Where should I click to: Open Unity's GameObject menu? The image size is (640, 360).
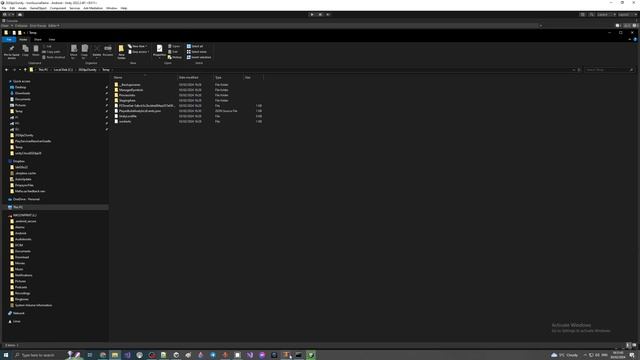[x=38, y=8]
